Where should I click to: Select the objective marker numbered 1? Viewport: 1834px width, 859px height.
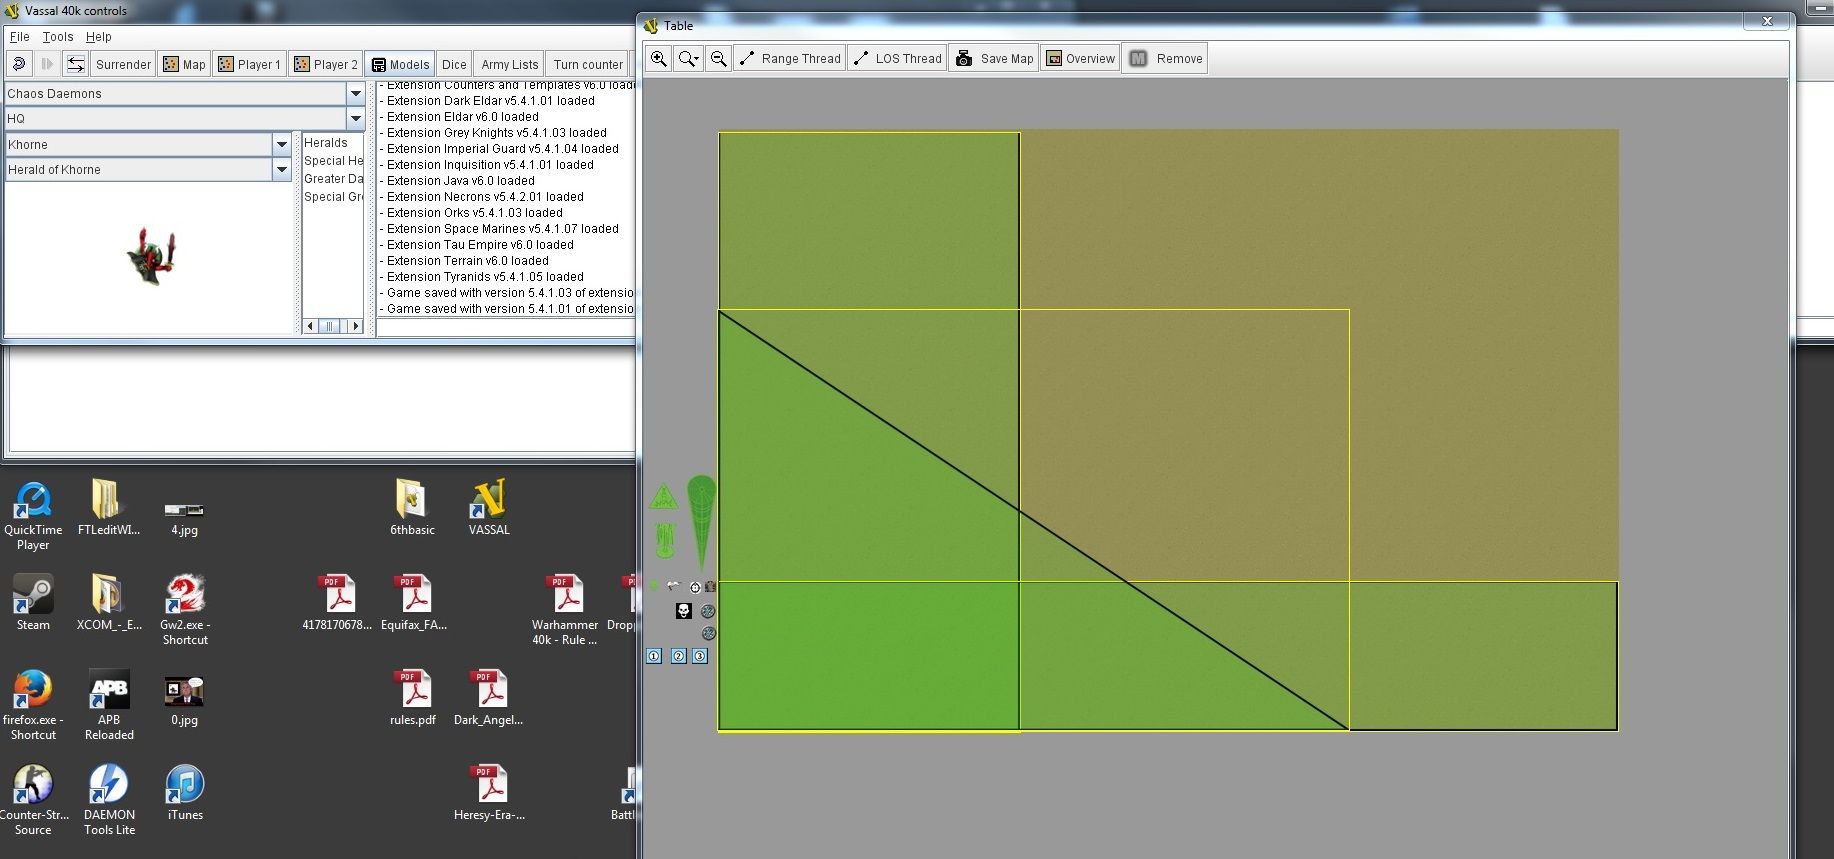pyautogui.click(x=654, y=656)
